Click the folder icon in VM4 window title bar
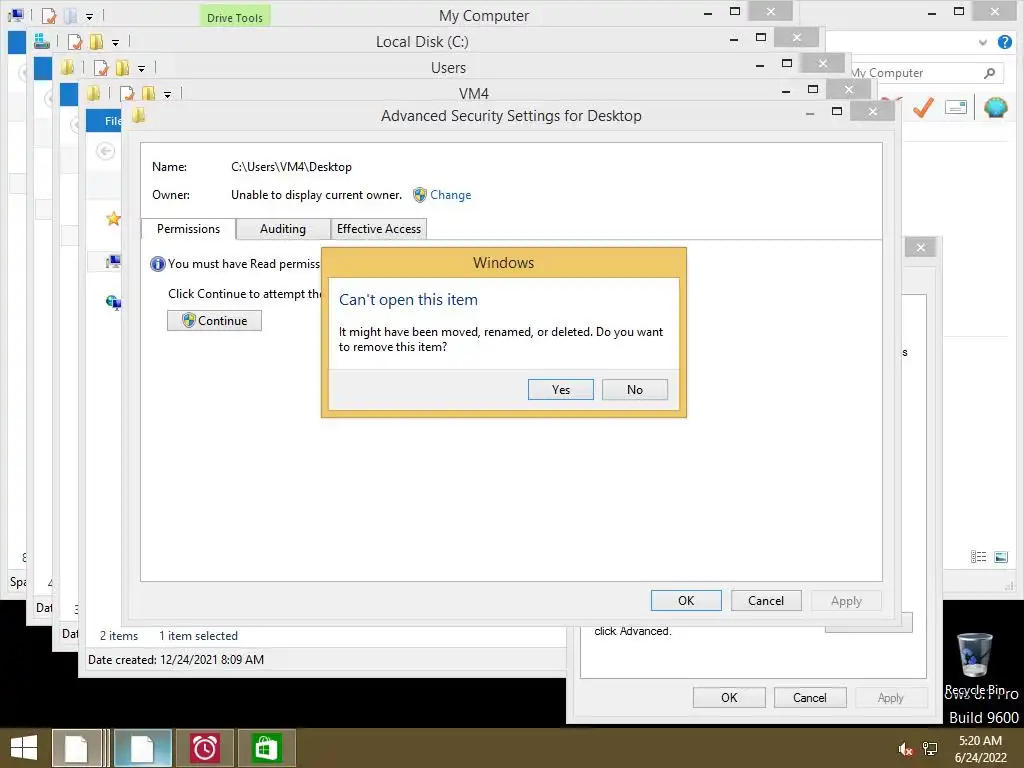The image size is (1024, 768). pos(93,93)
